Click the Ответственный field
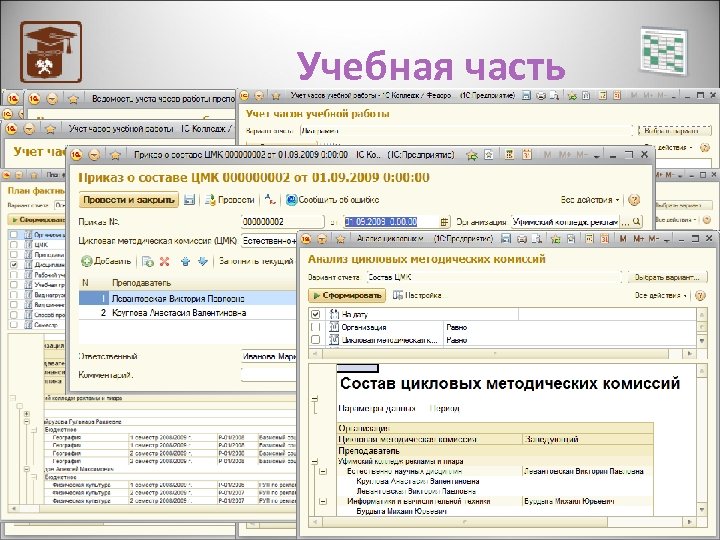 click(269, 356)
